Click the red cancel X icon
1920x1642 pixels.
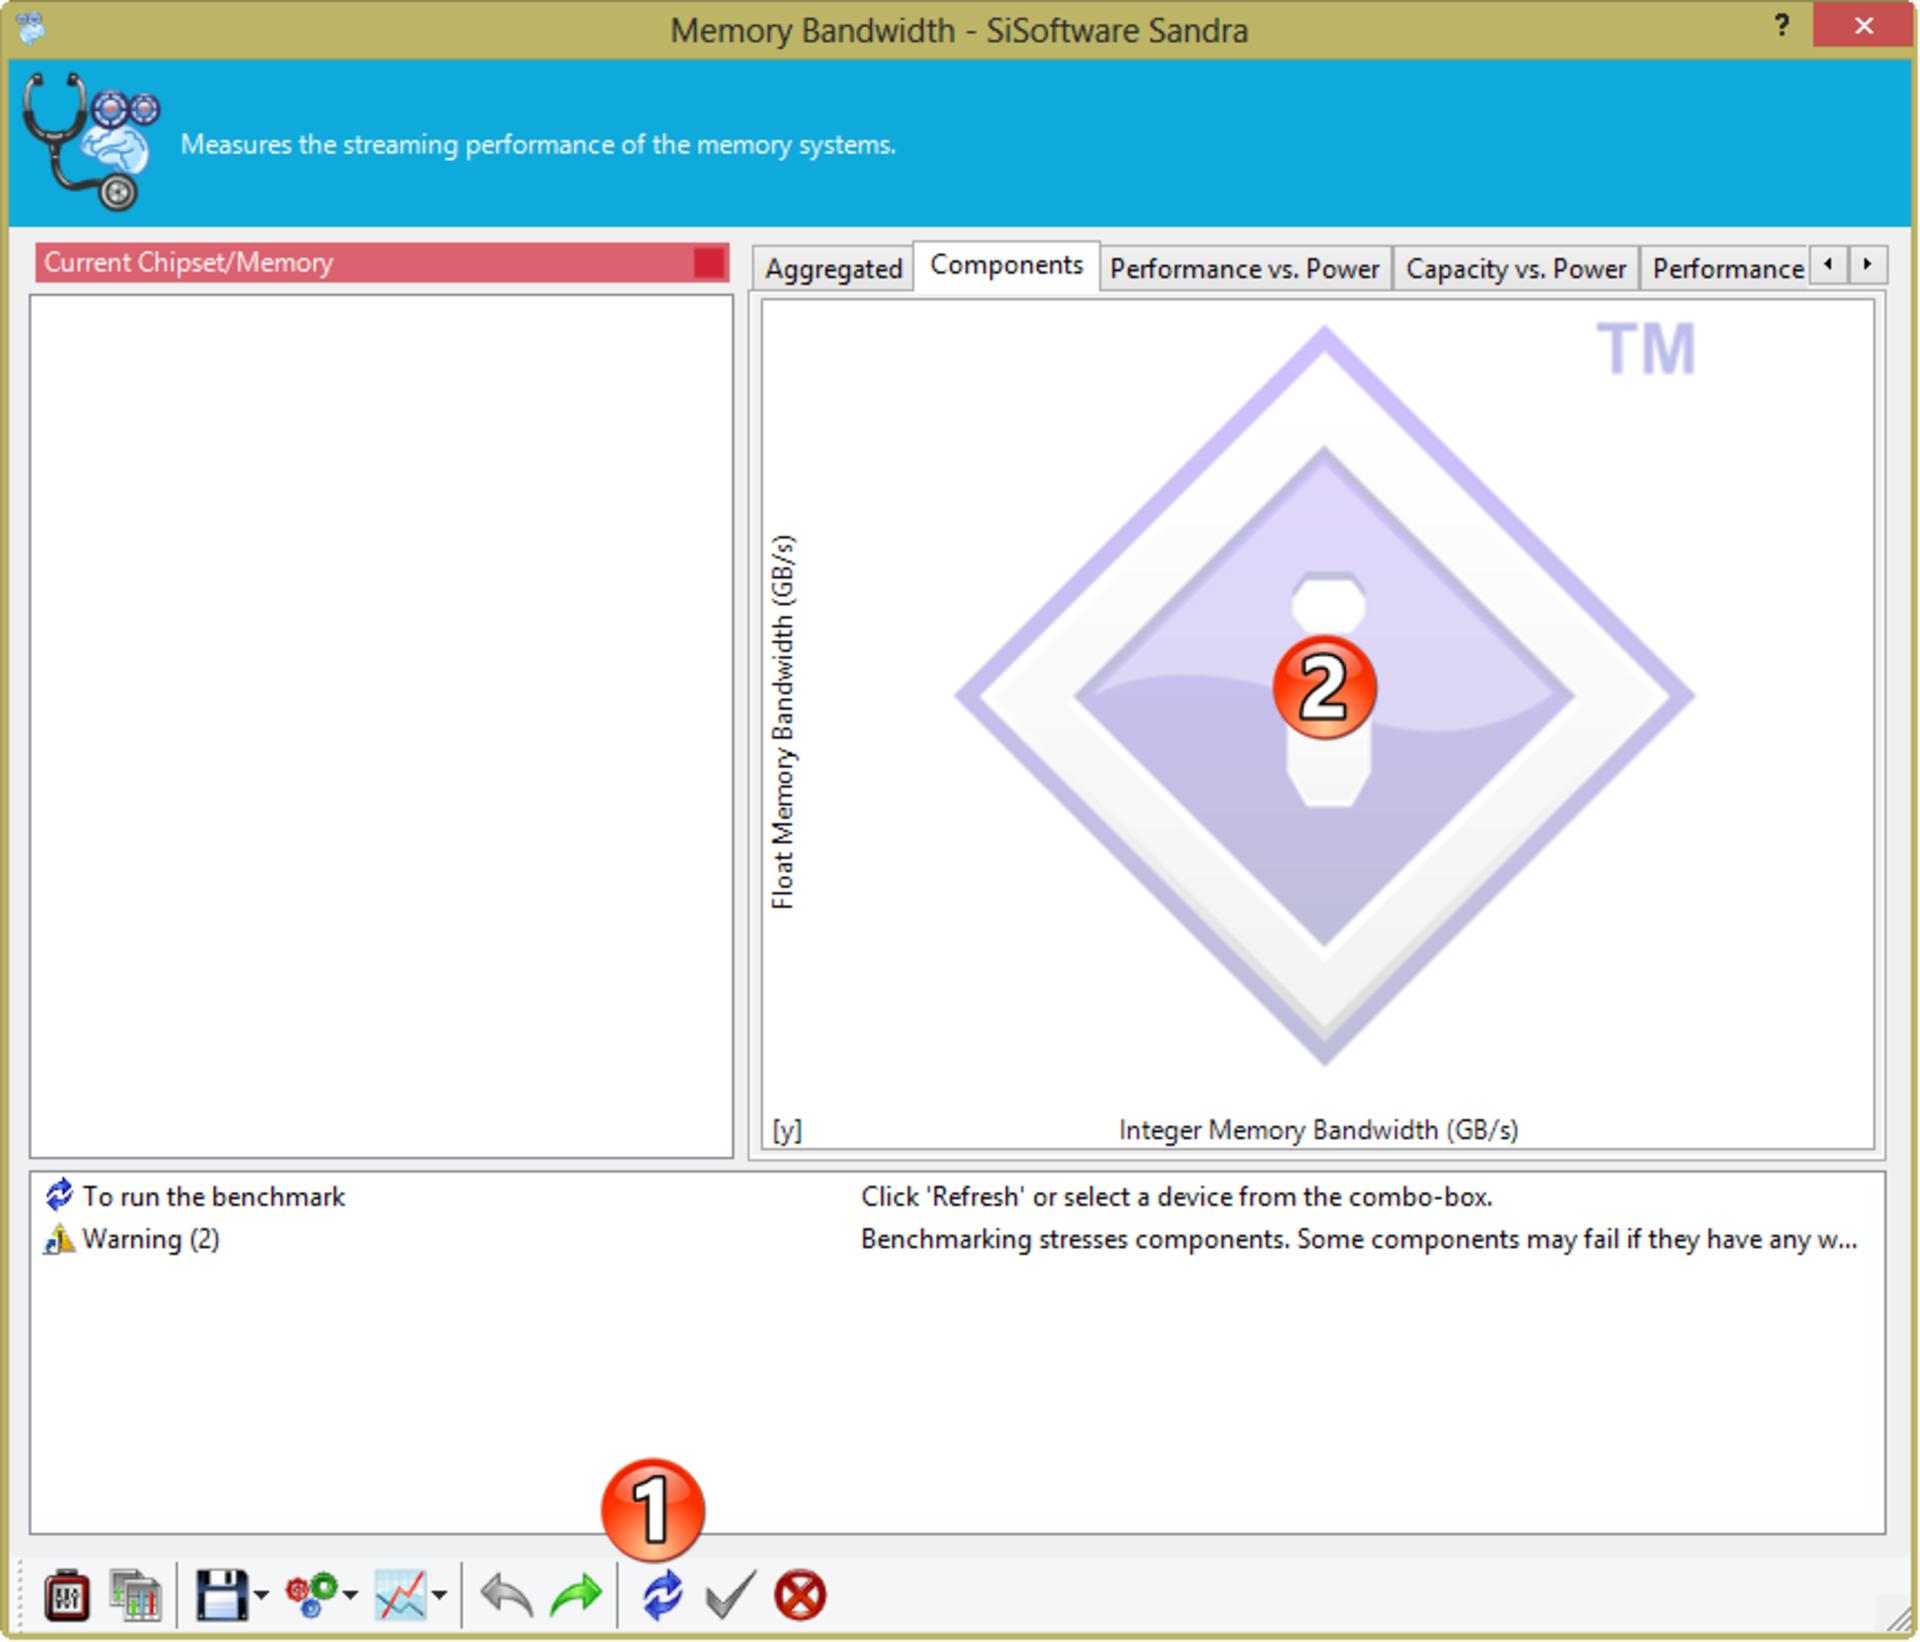(800, 1594)
